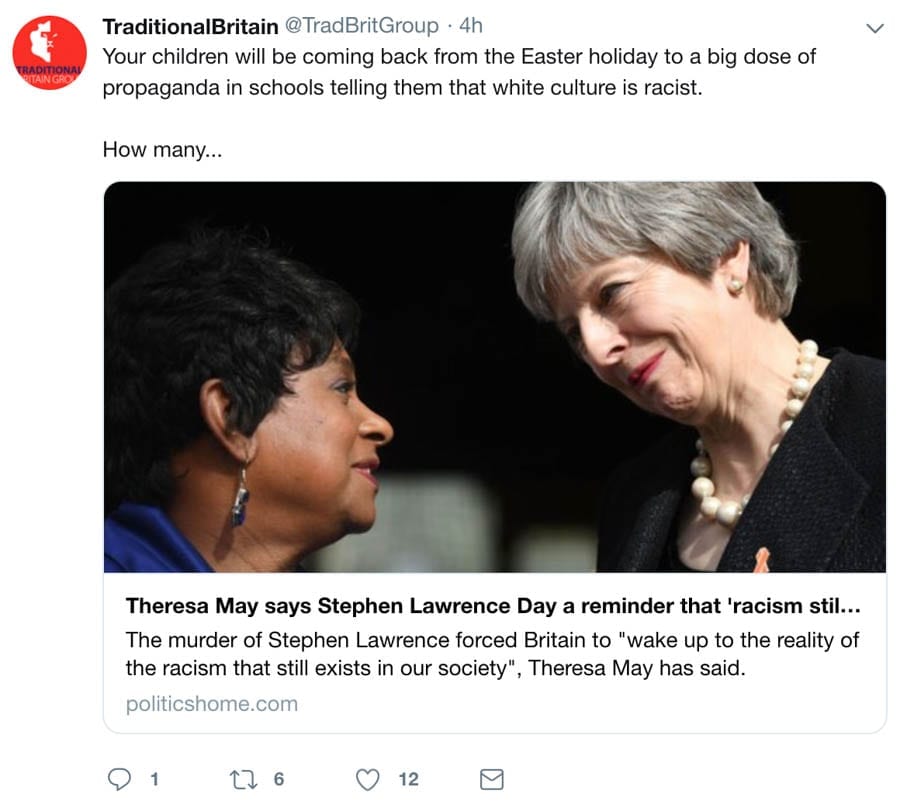Click the reply speech bubble icon
900x801 pixels.
(118, 778)
